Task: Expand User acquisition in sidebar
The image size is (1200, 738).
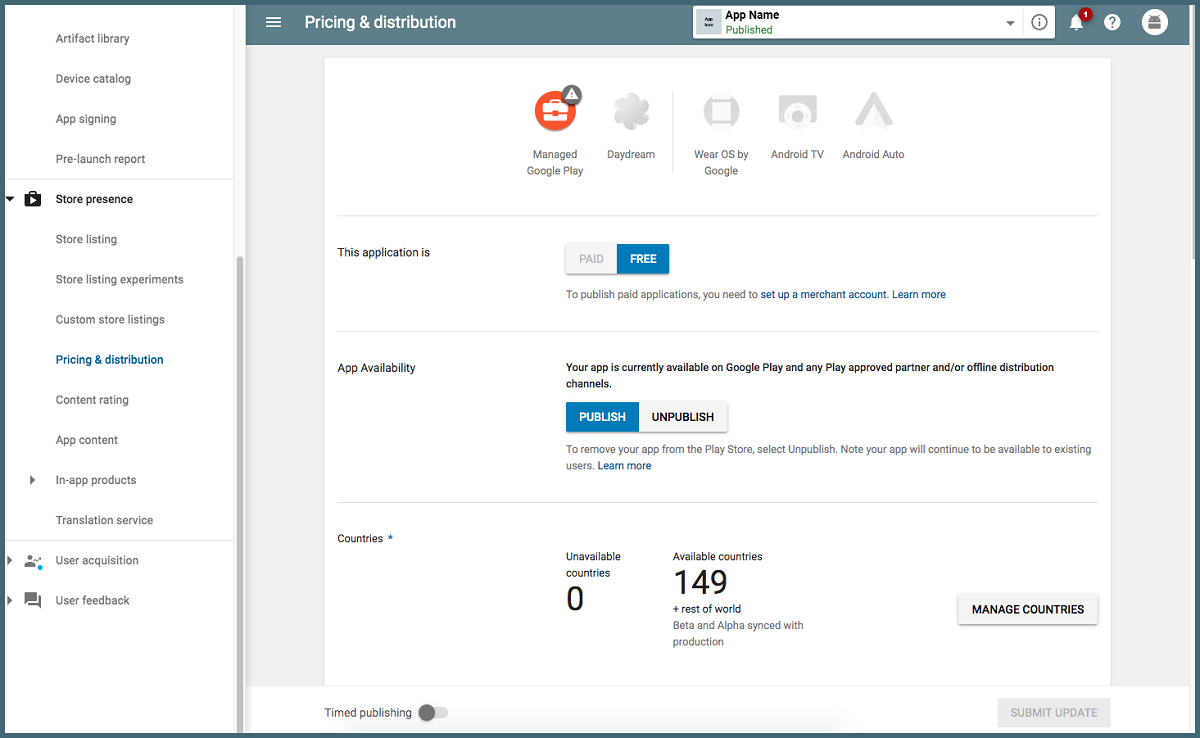Action: 10,561
